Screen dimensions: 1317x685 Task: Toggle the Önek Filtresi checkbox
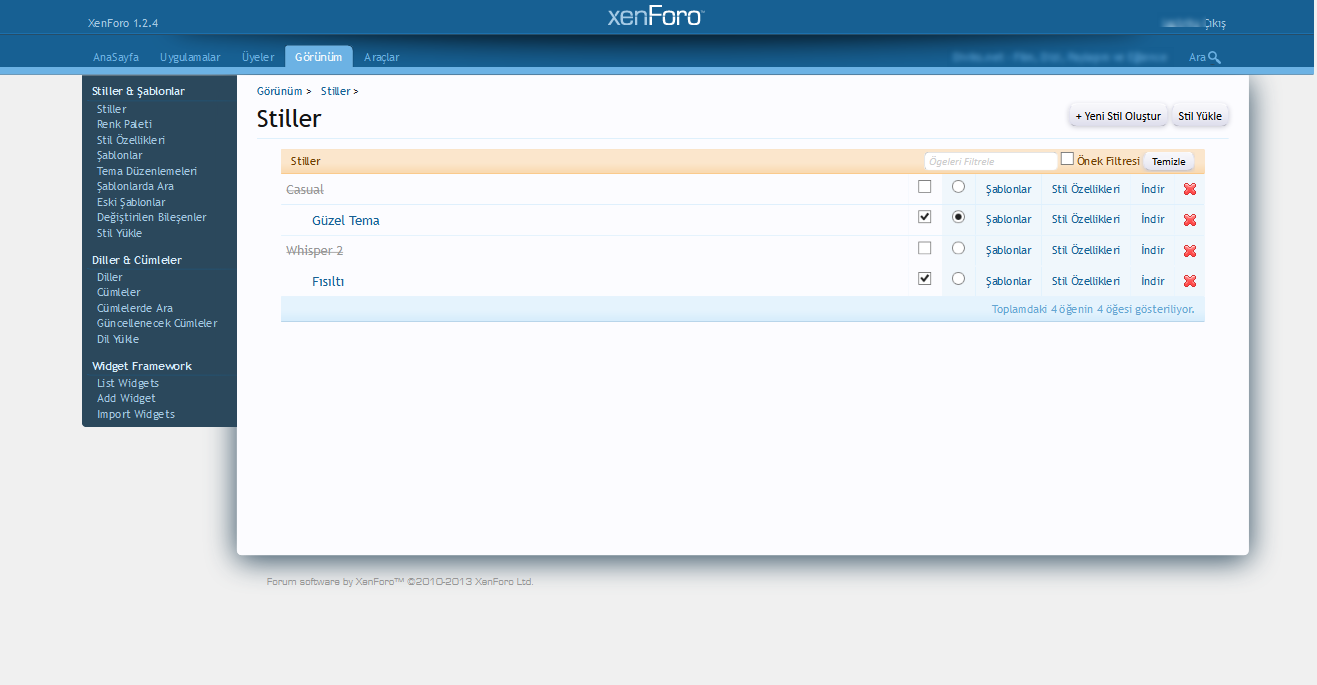click(x=1067, y=159)
